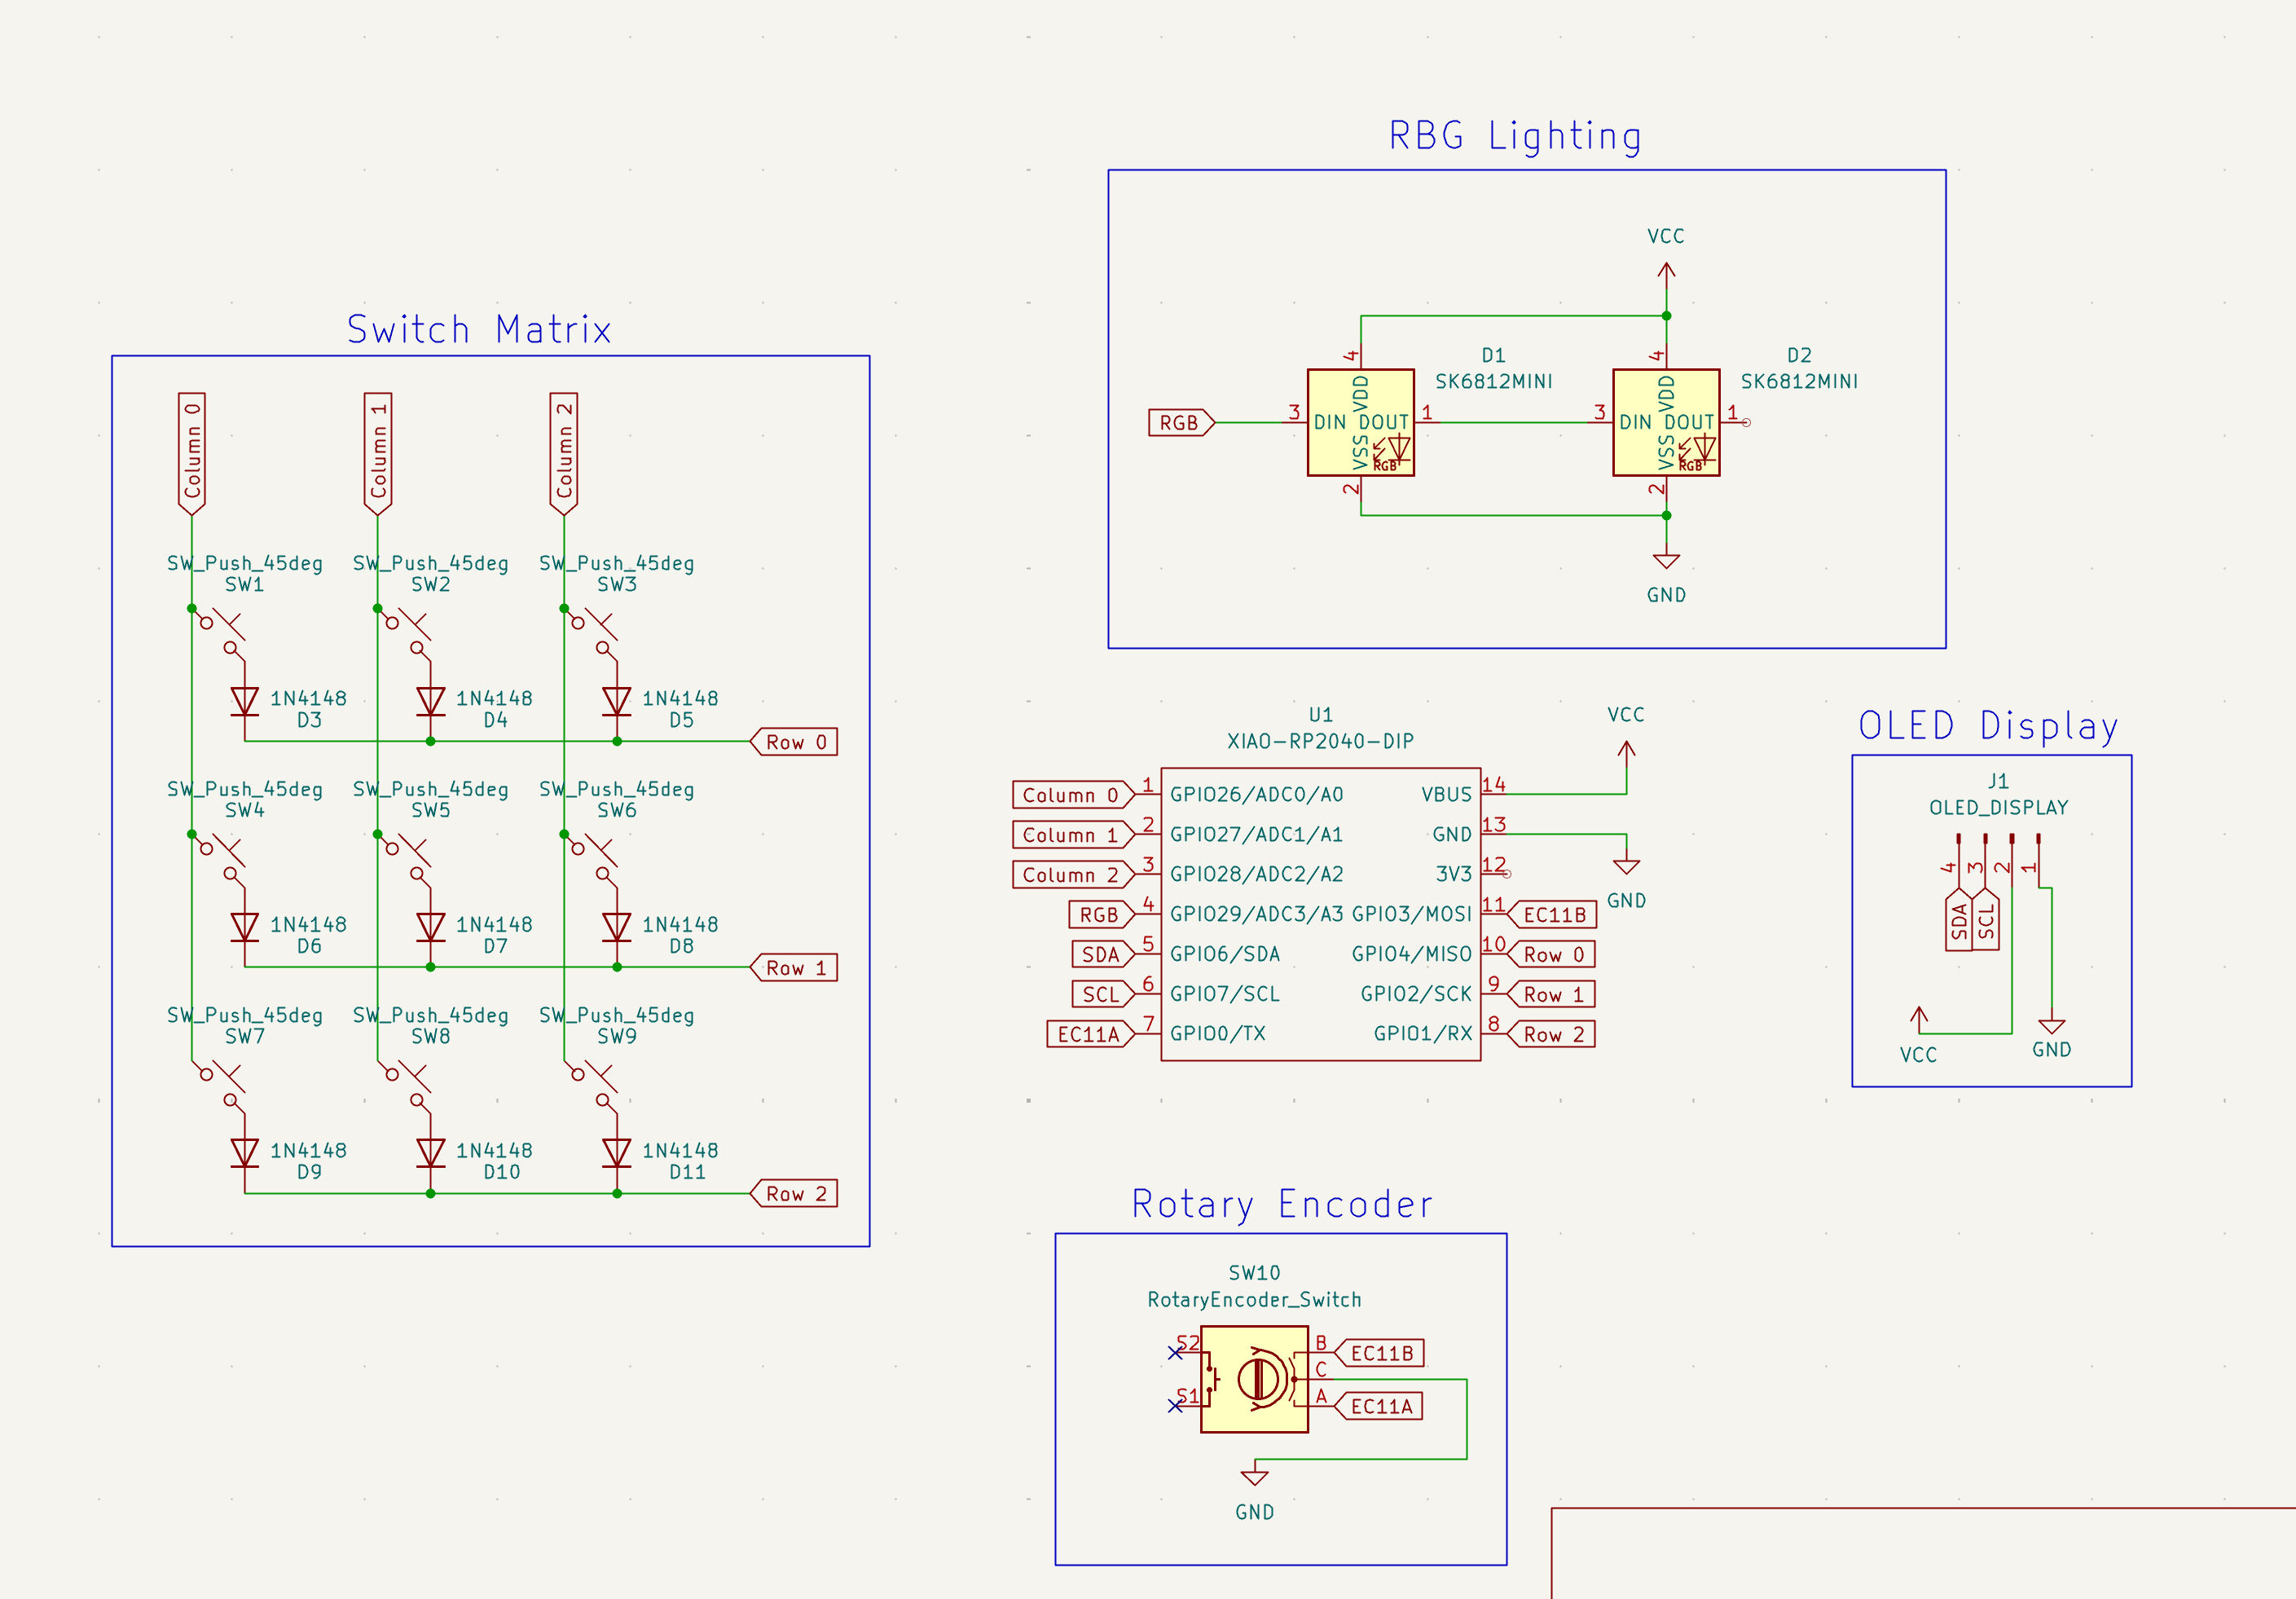Select the D11 1N4148 diode symbol

[x=617, y=1154]
